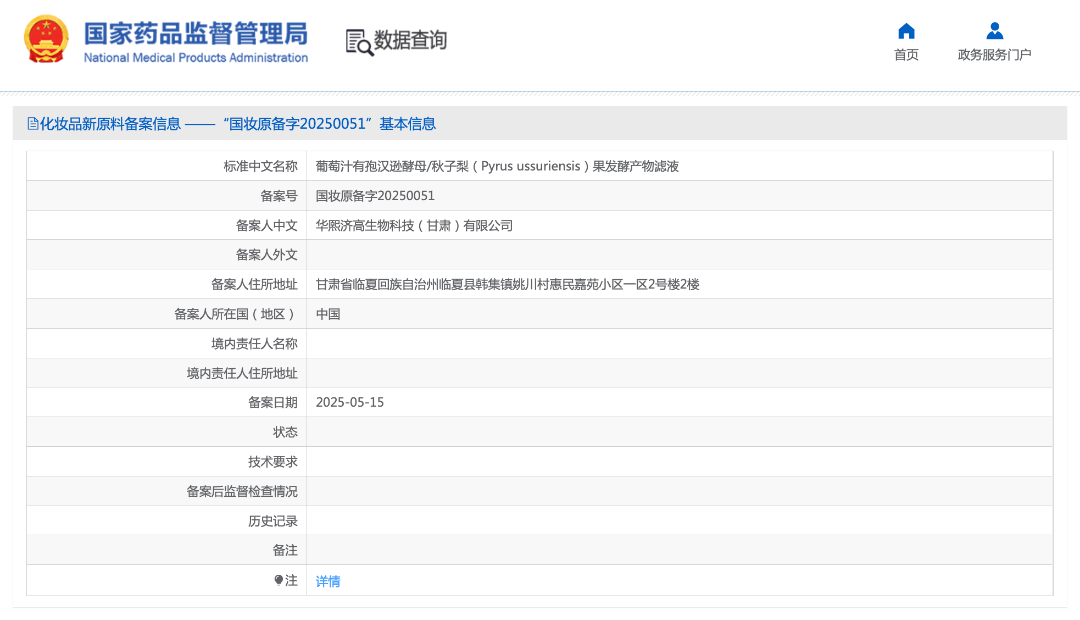
Task: Open 政务服务门户 text label
Action: 994,55
